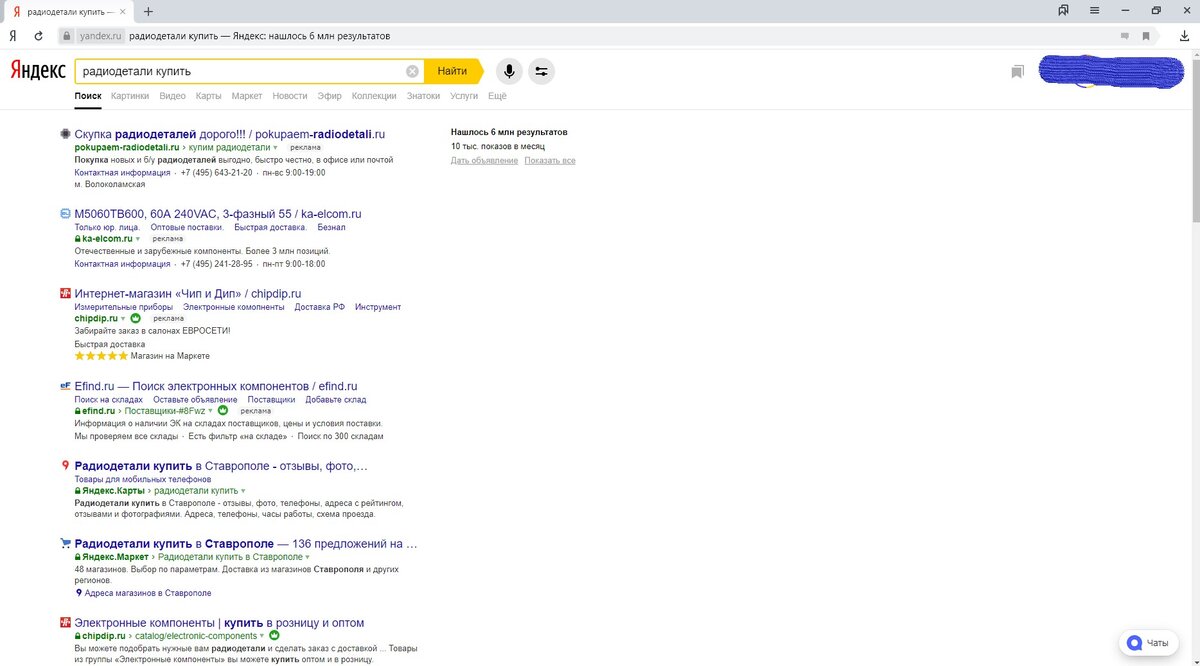
Task: Open the Измерительные приборы sitelink
Action: point(124,307)
